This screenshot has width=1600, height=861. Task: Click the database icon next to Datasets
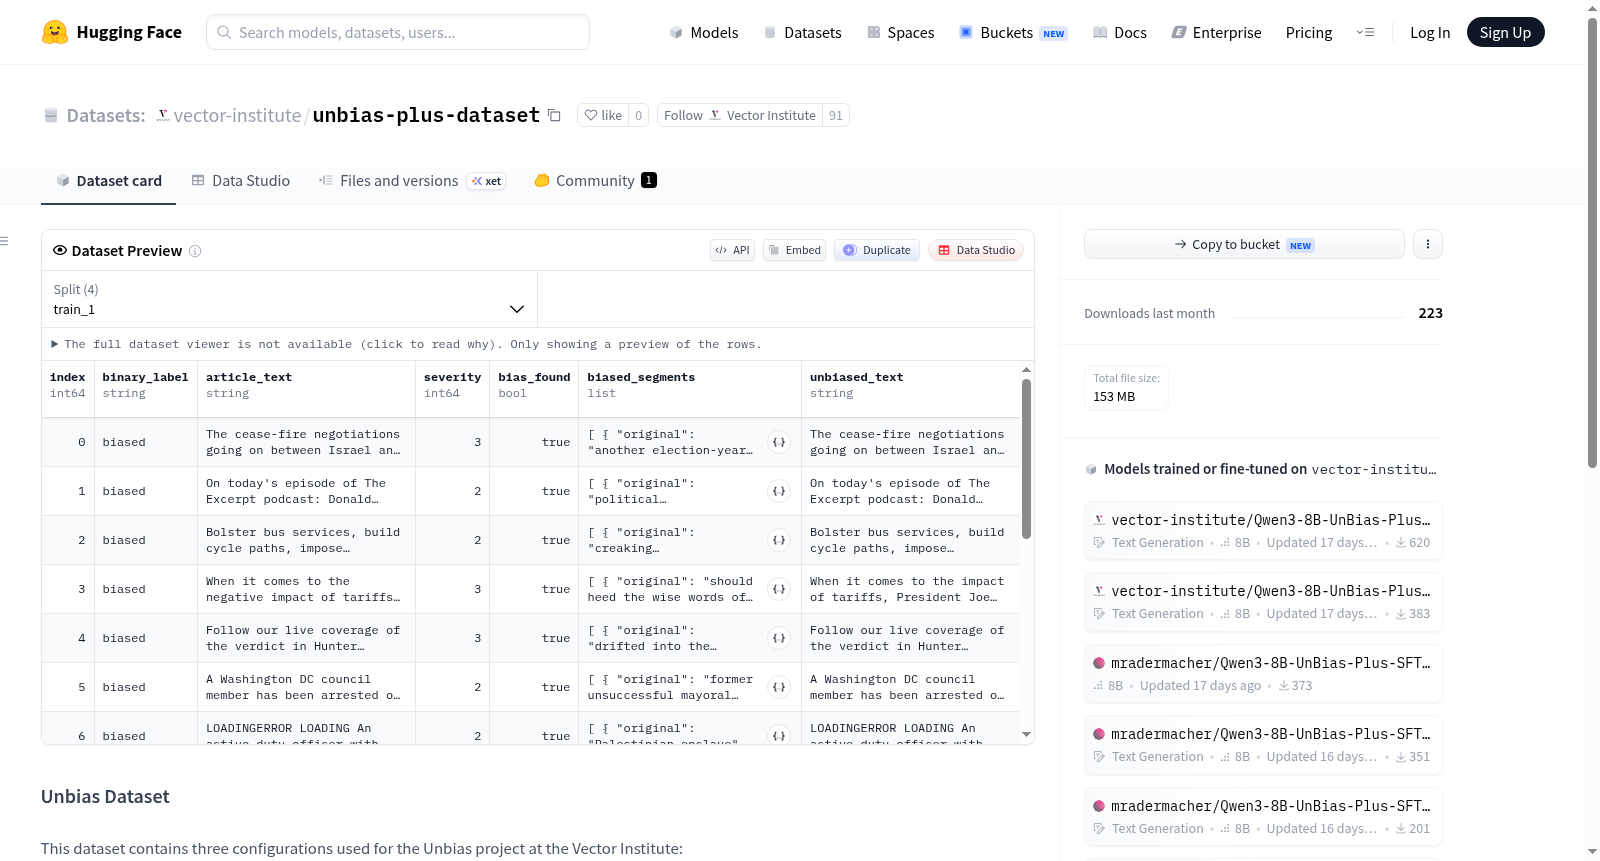click(x=51, y=116)
